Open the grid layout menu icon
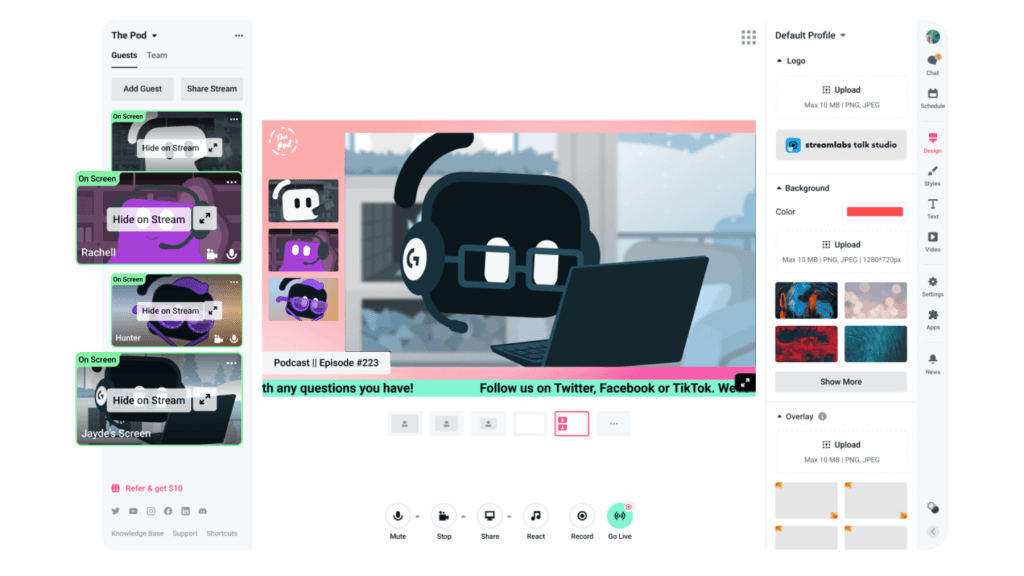Viewport: 1024px width, 576px height. 748,37
